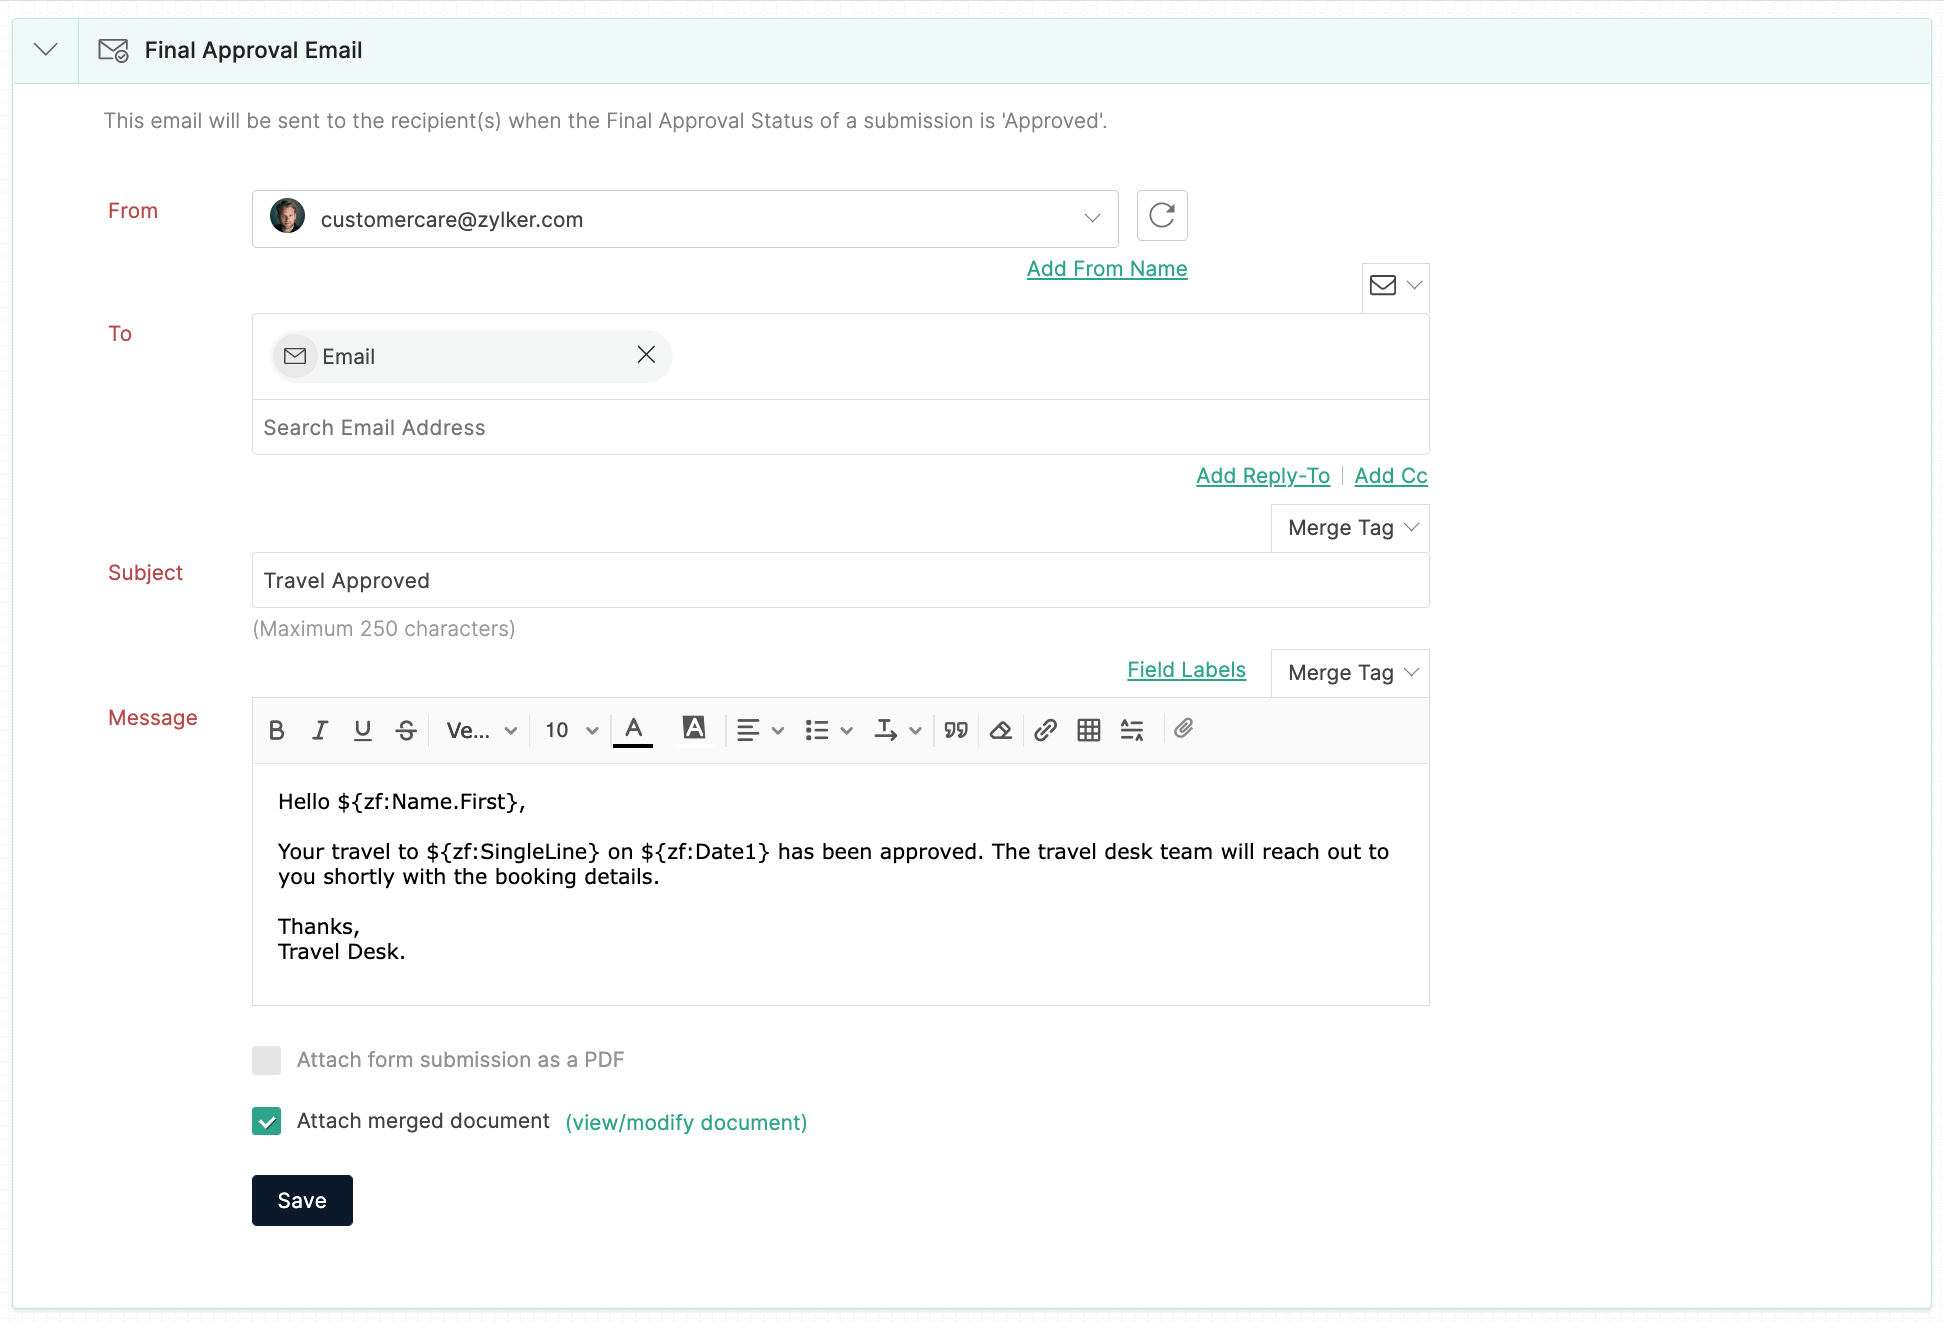Uncheck Attach merged document

pyautogui.click(x=267, y=1121)
